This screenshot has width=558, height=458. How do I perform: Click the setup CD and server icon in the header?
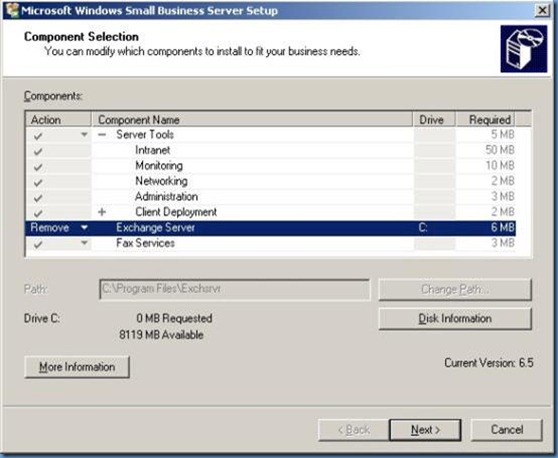click(523, 49)
